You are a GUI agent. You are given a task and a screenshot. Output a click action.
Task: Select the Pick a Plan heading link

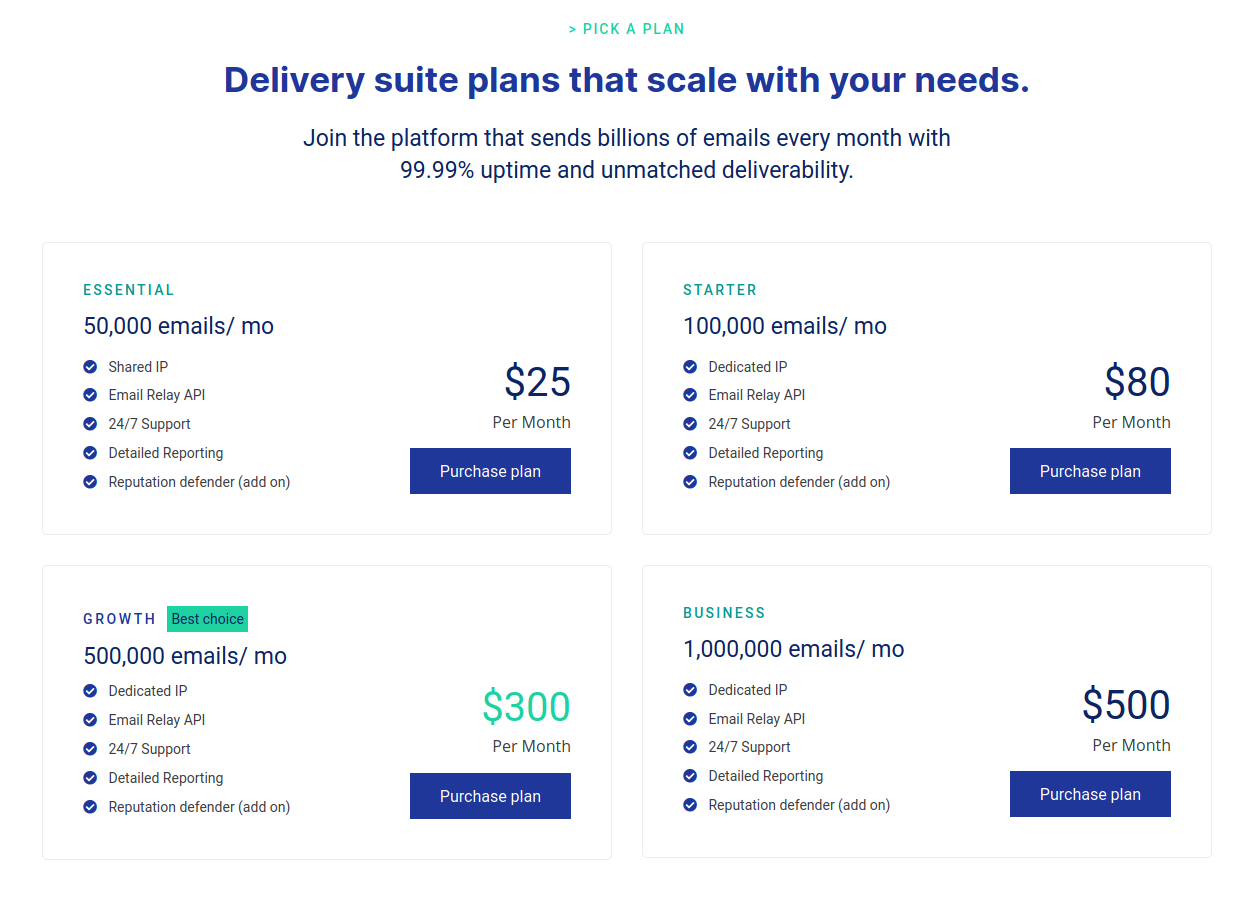point(627,29)
